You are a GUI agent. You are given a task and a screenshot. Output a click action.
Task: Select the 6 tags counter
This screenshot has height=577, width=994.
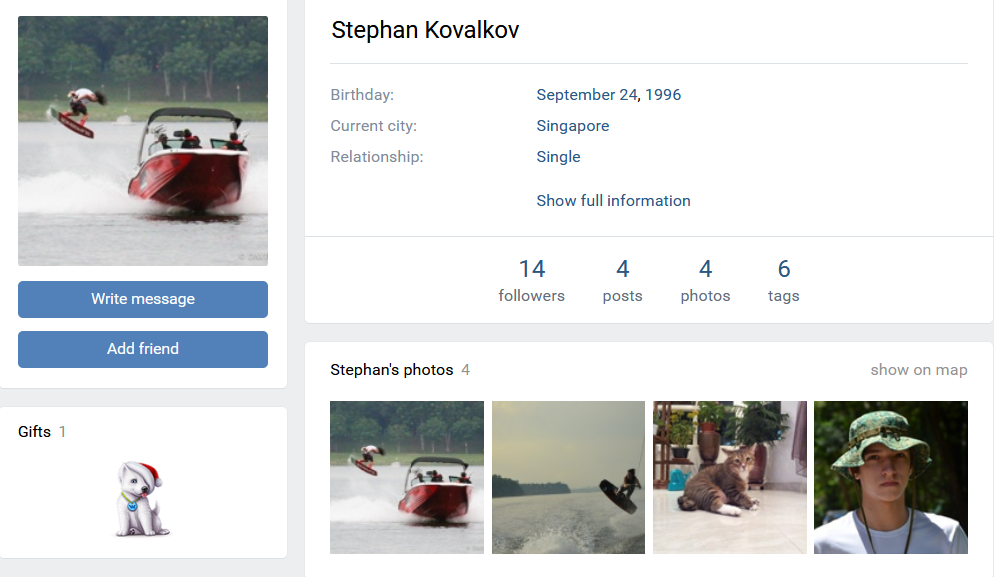point(783,280)
